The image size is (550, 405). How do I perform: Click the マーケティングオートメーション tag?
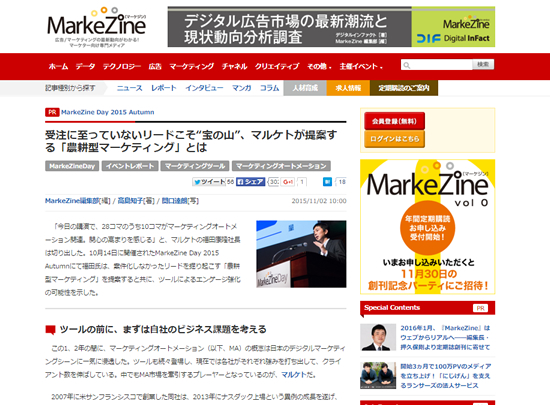(x=281, y=166)
